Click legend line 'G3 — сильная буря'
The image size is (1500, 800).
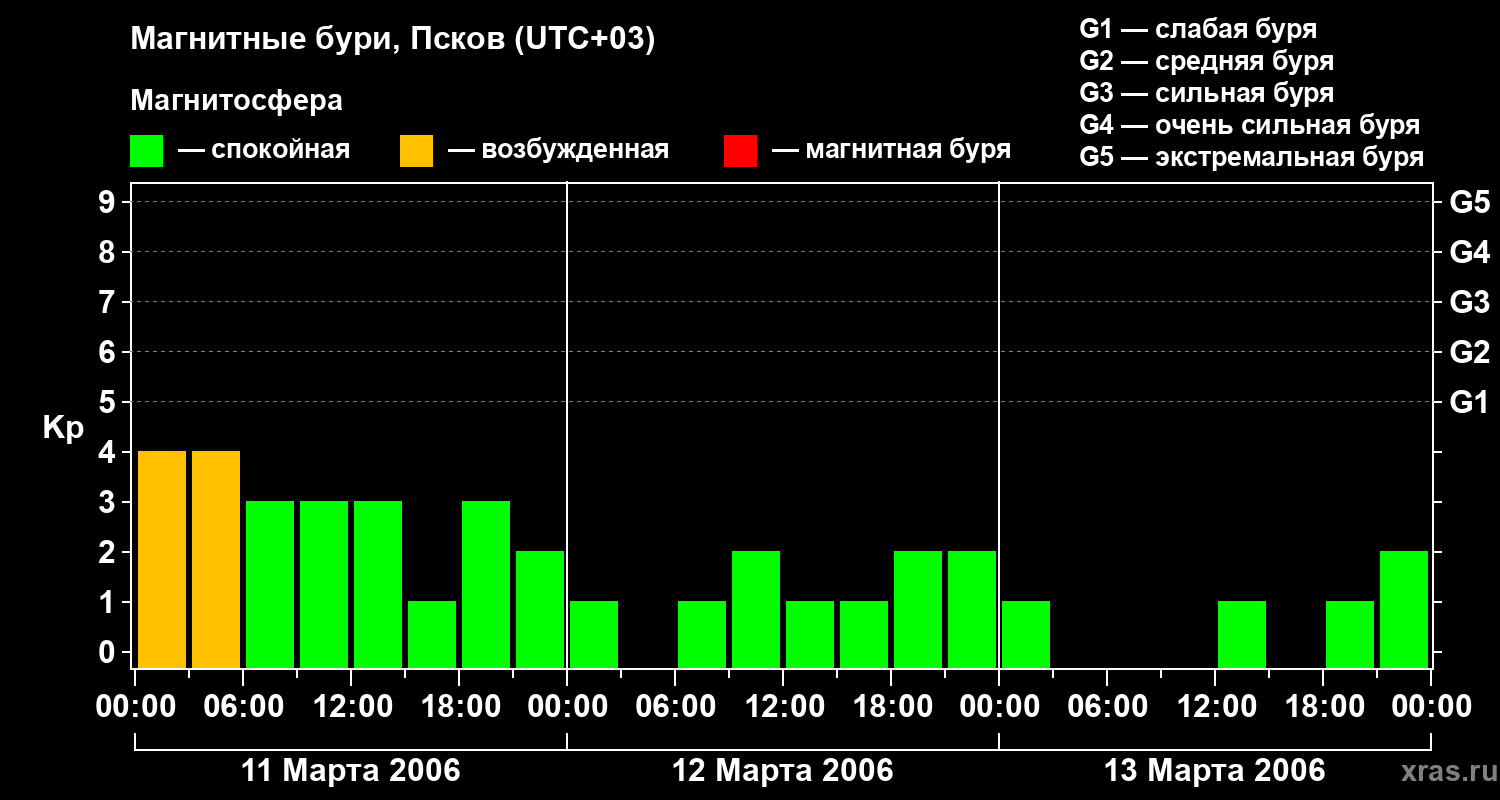pos(1207,93)
